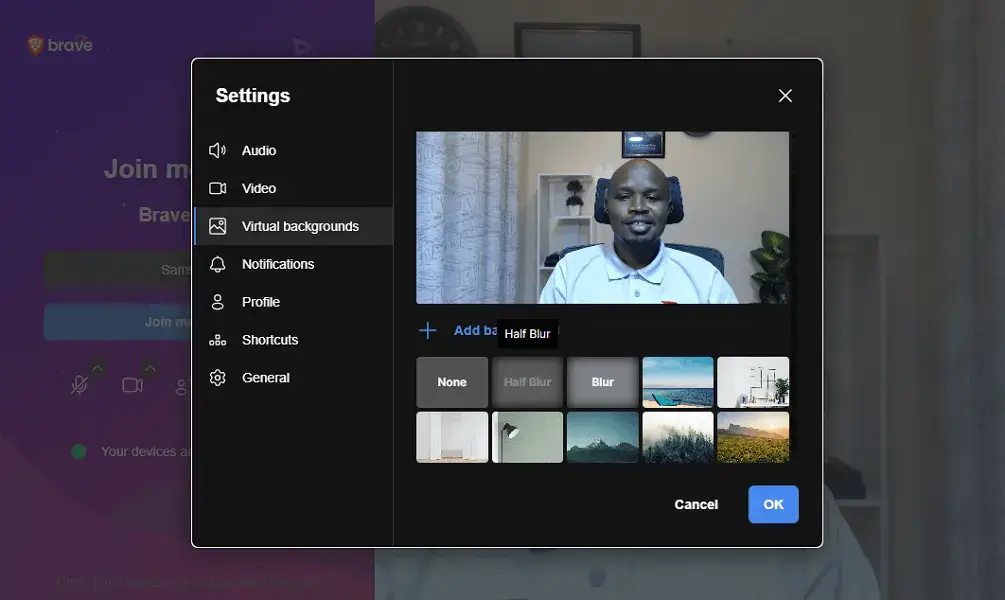The height and width of the screenshot is (600, 1005).
Task: Open the Video settings tab
Action: [x=259, y=189]
